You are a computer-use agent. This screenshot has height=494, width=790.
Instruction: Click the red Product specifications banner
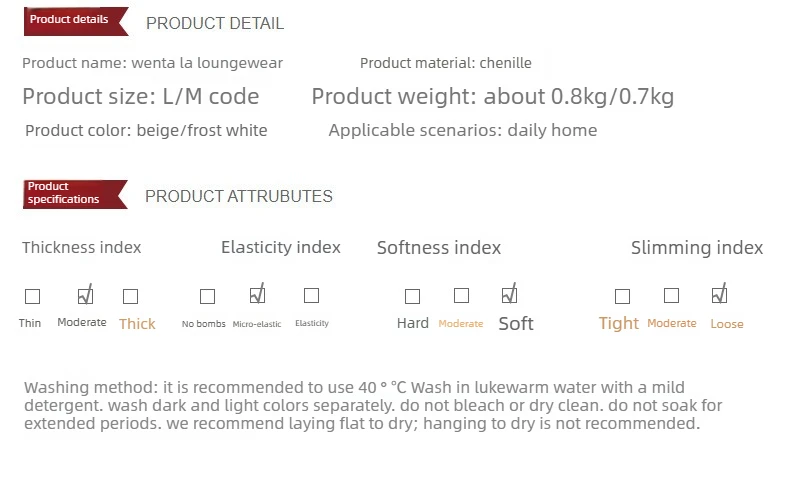pyautogui.click(x=74, y=193)
